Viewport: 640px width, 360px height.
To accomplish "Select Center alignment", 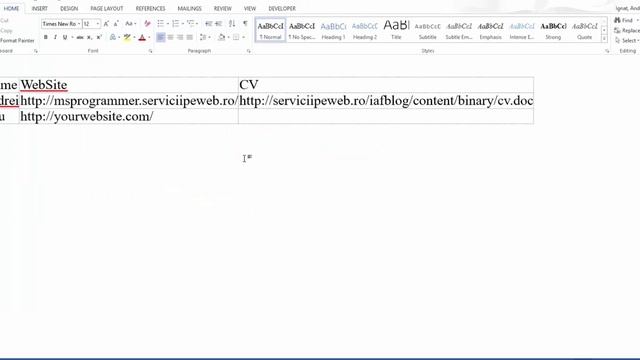I will [x=171, y=38].
